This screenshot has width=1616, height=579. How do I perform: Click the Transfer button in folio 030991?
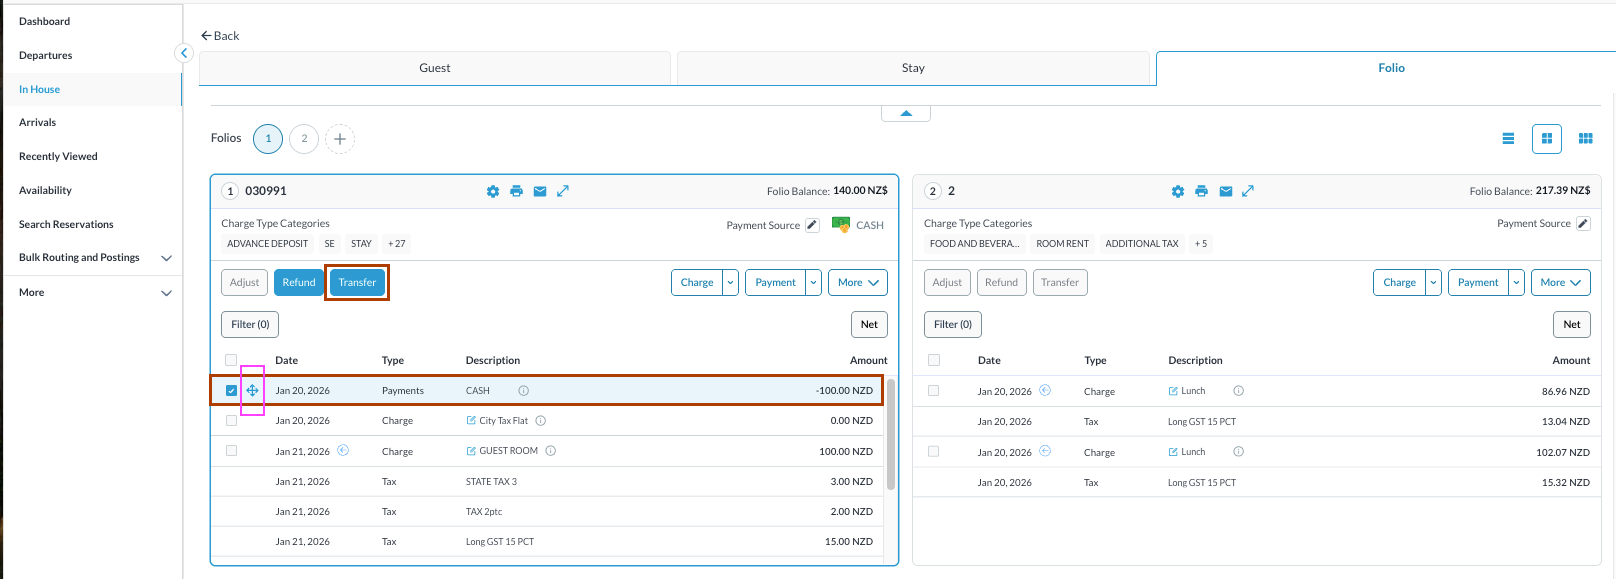click(x=357, y=283)
